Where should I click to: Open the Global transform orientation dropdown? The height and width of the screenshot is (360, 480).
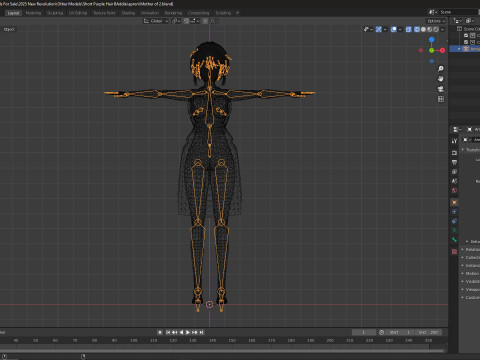(x=156, y=21)
